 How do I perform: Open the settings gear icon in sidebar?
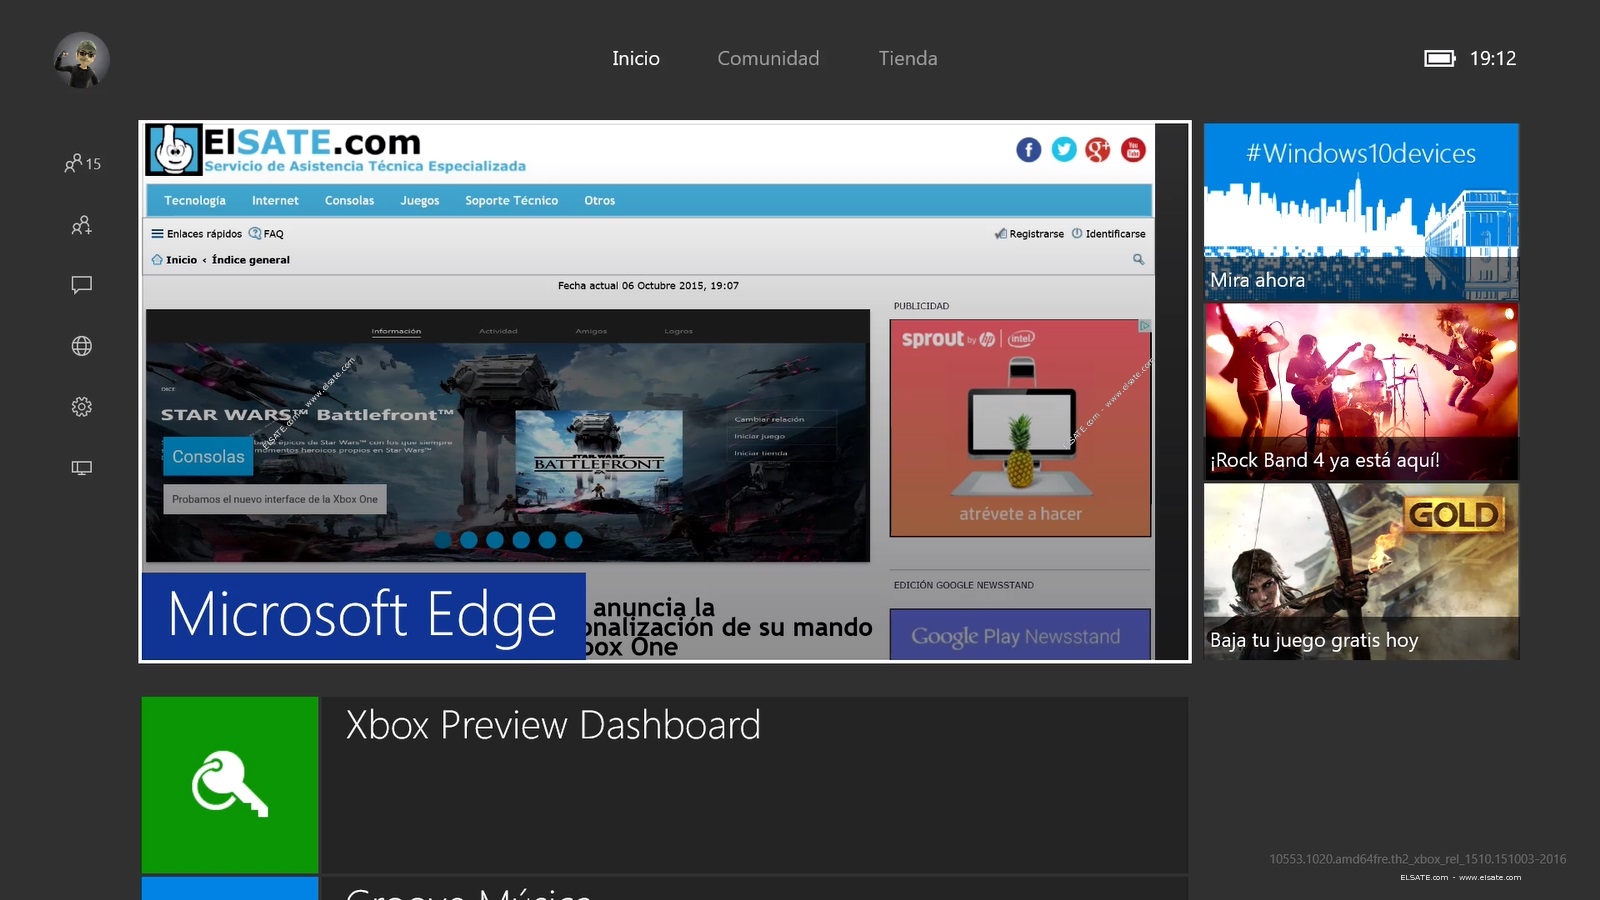click(82, 407)
